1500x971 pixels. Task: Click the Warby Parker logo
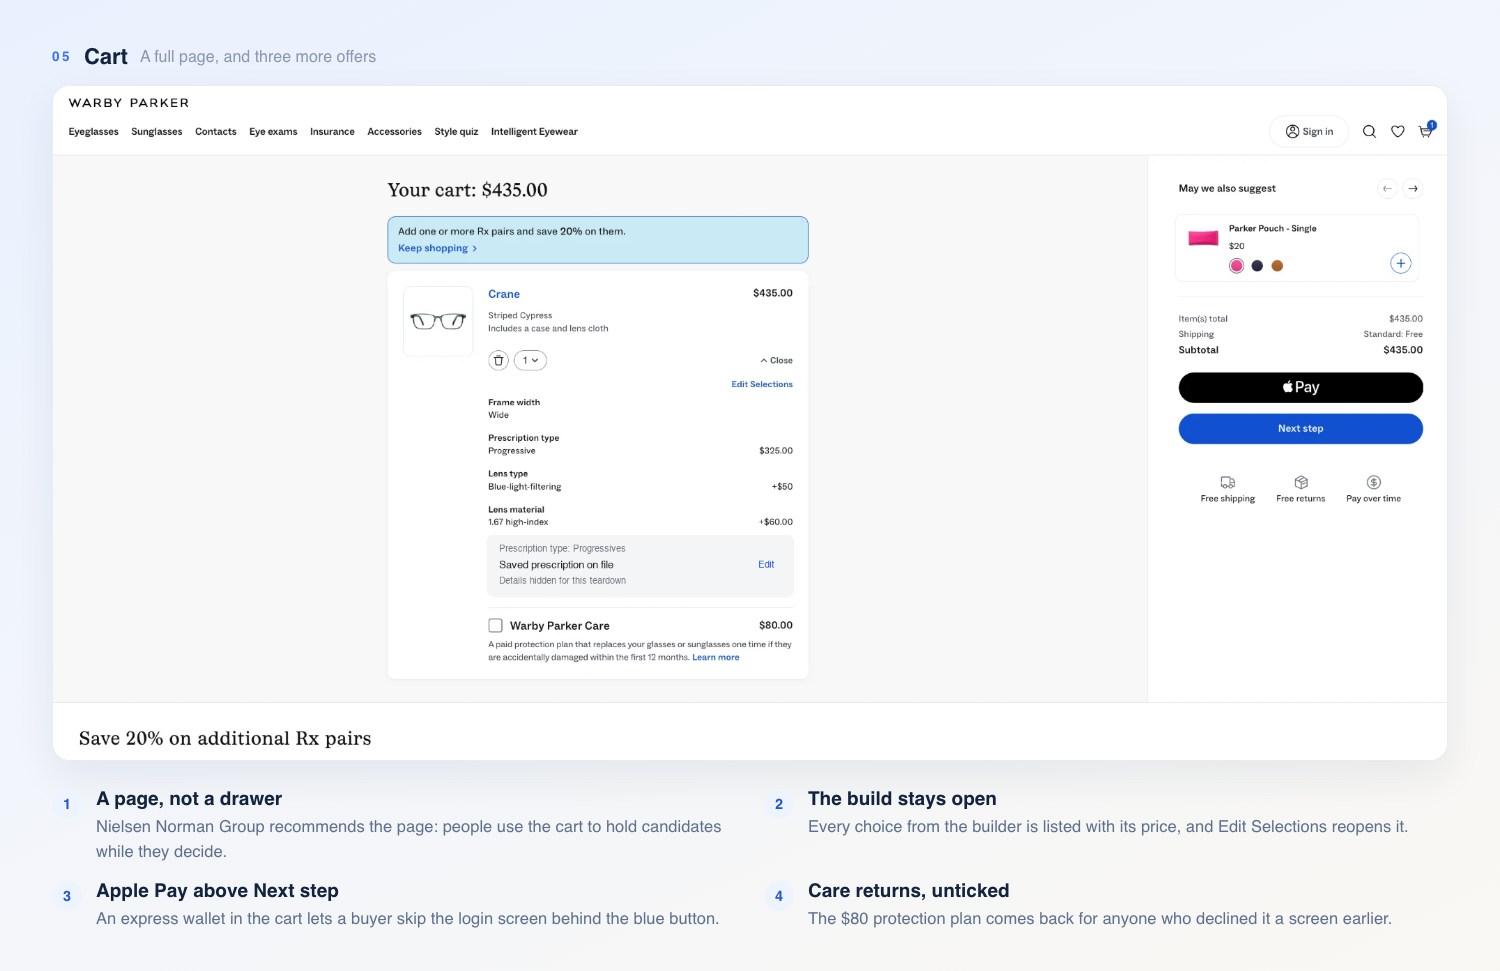(129, 103)
